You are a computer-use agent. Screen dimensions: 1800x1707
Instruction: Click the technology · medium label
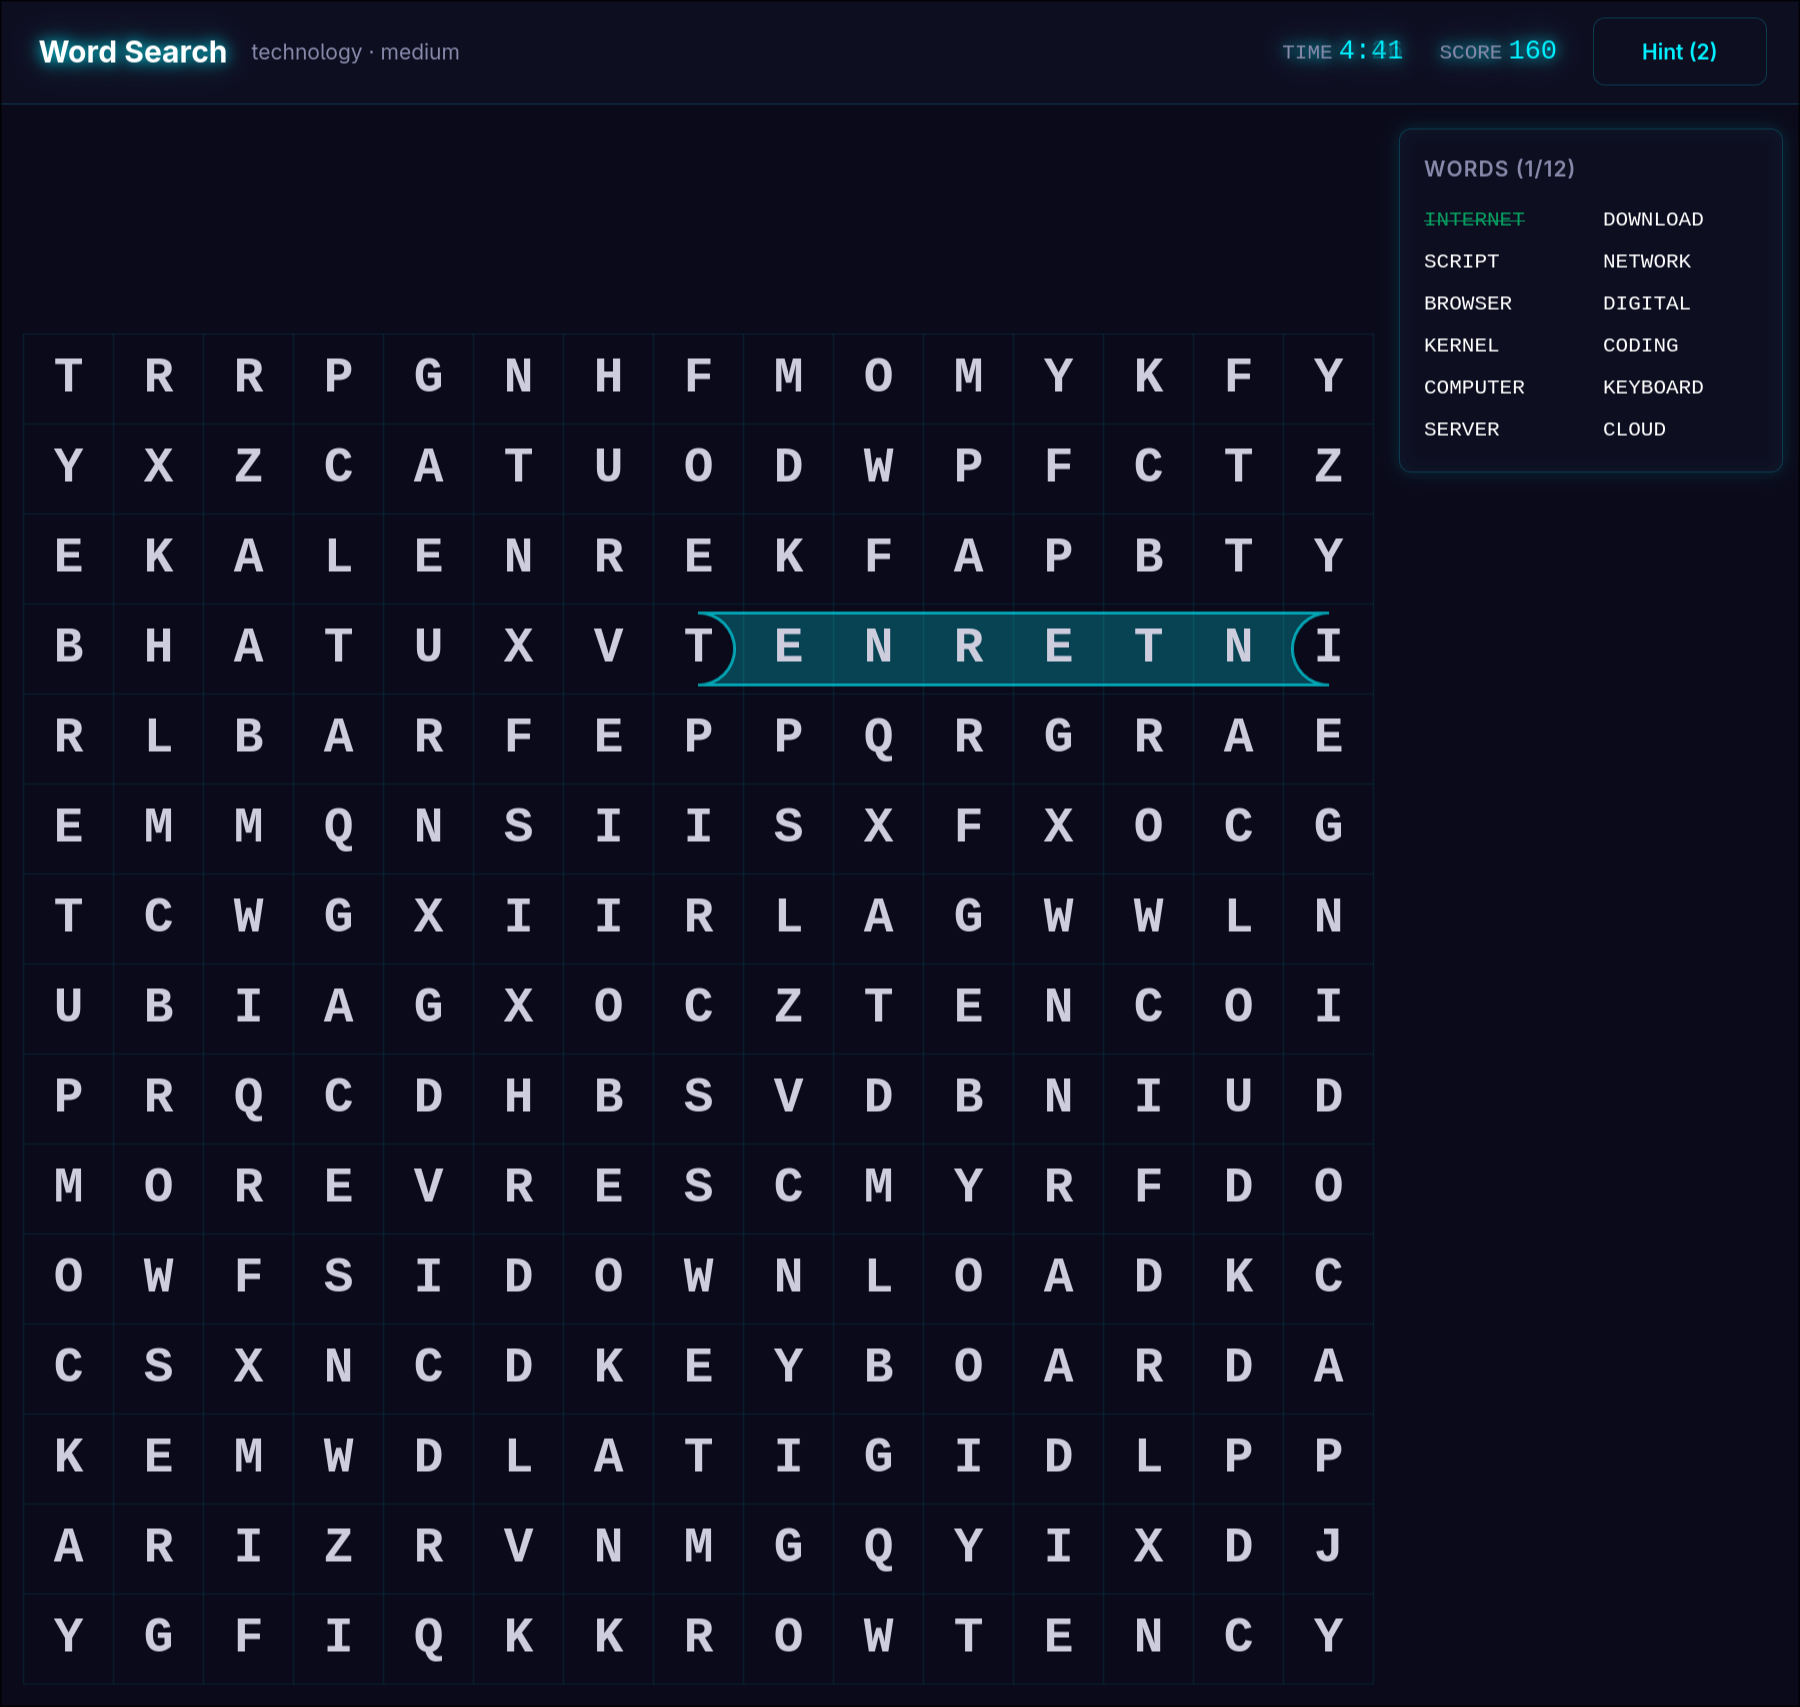[354, 52]
